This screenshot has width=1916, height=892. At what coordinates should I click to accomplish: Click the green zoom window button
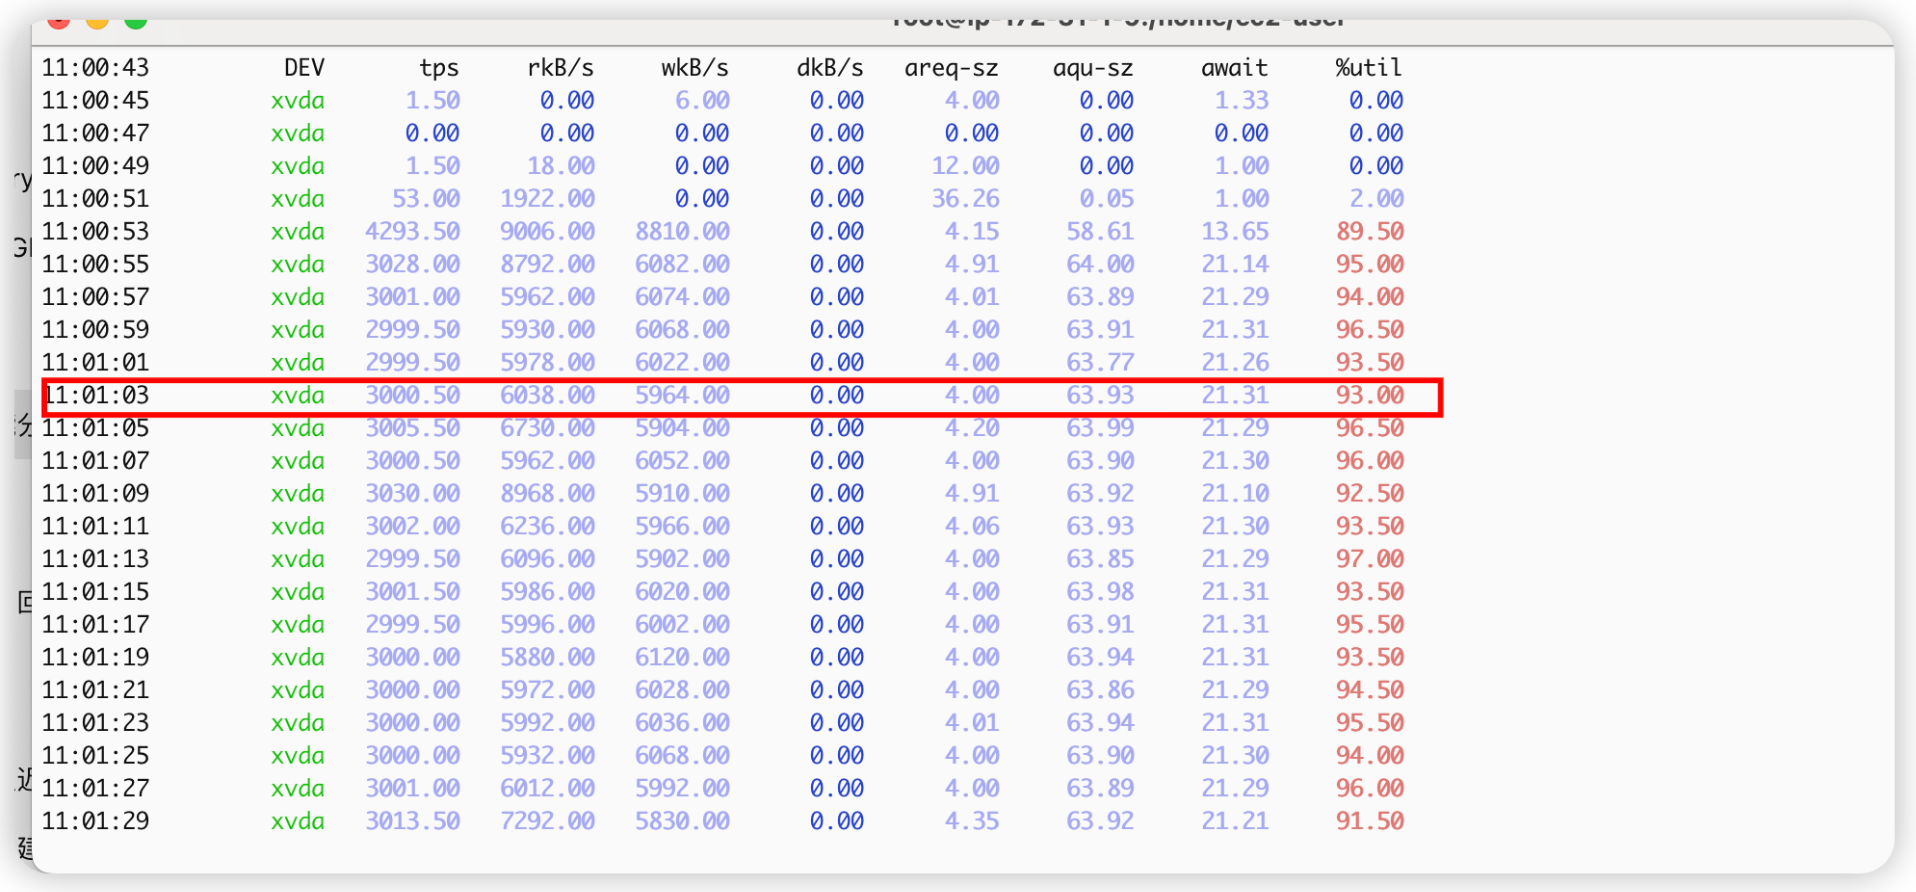click(136, 21)
